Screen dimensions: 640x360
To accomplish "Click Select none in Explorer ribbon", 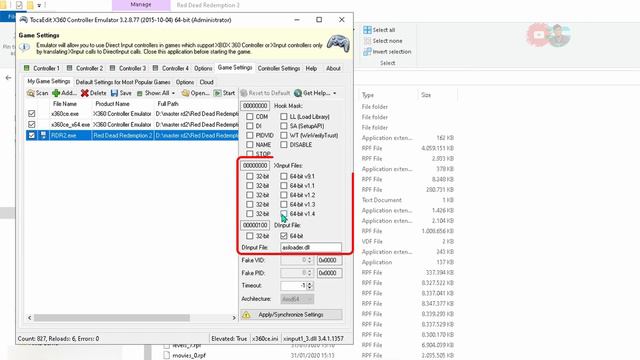I will click(382, 41).
